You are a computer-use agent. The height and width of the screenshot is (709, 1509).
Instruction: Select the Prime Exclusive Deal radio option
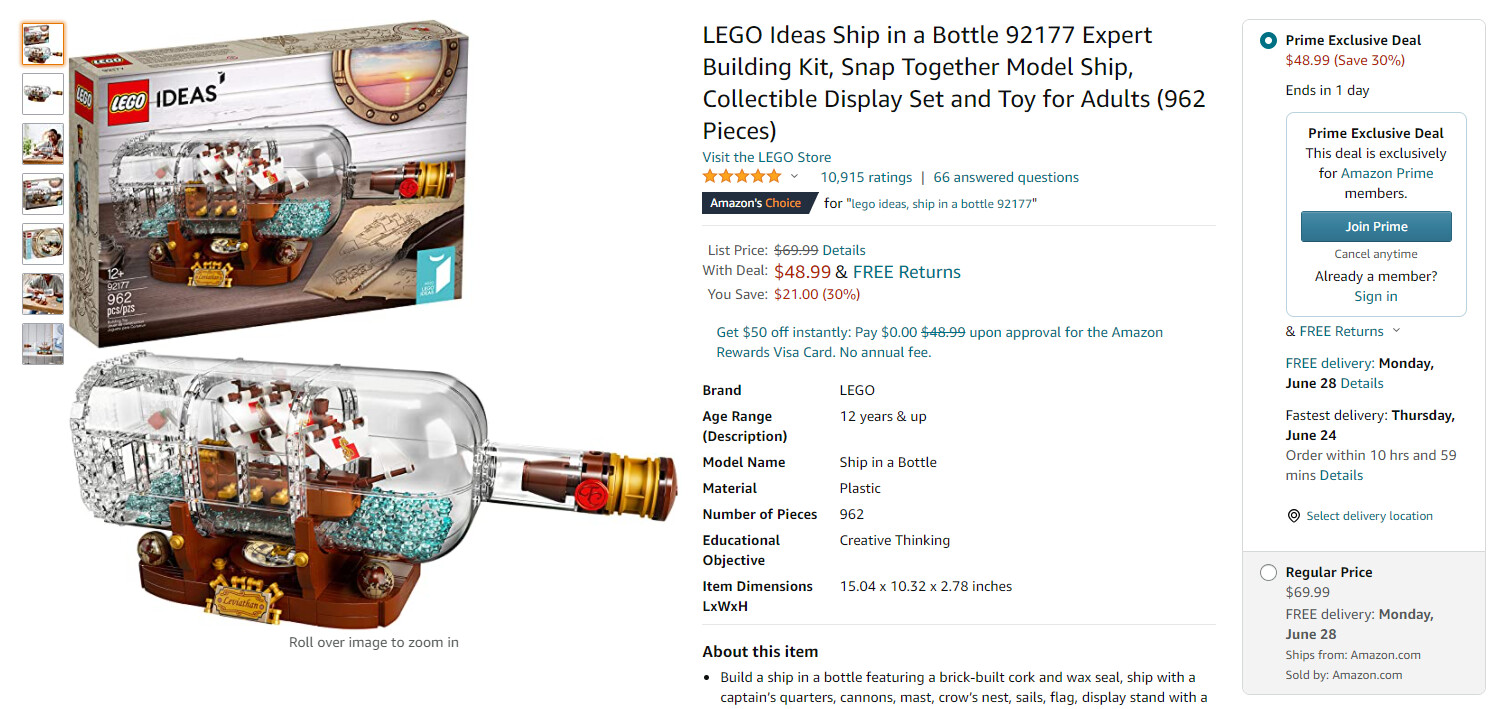point(1268,41)
